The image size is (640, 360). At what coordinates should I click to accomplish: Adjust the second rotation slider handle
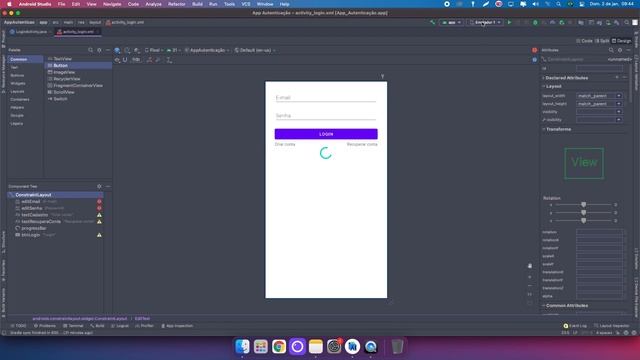pyautogui.click(x=583, y=213)
